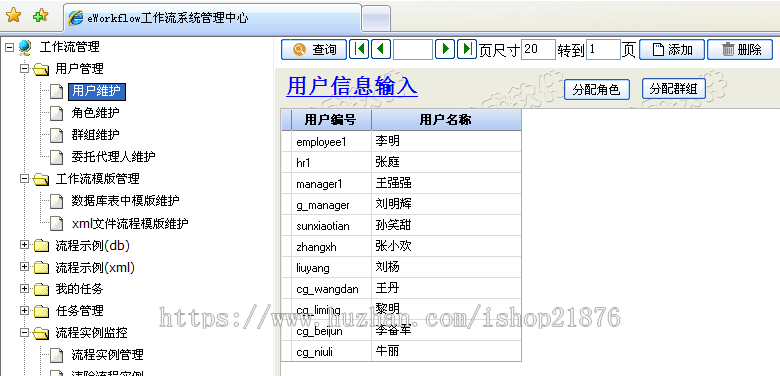Go to the last page arrow
The width and height of the screenshot is (780, 376).
coord(467,49)
